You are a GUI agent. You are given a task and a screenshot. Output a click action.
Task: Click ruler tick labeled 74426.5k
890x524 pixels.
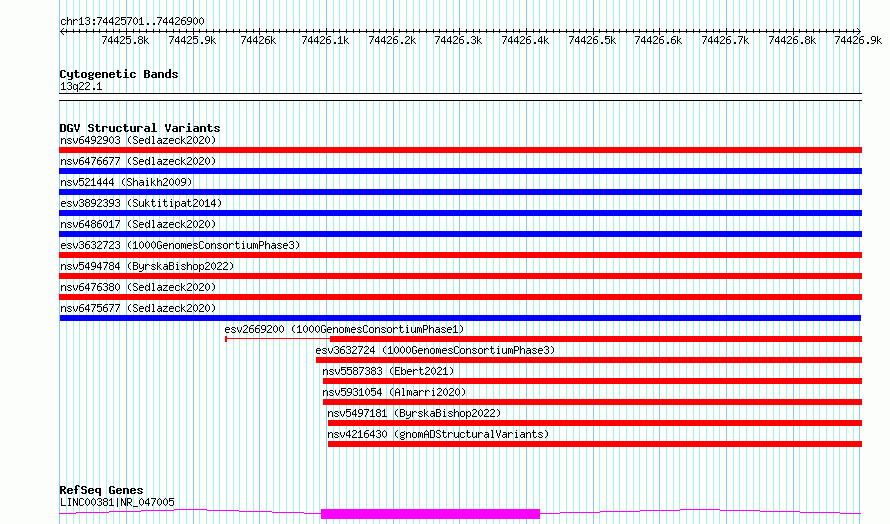pos(592,40)
